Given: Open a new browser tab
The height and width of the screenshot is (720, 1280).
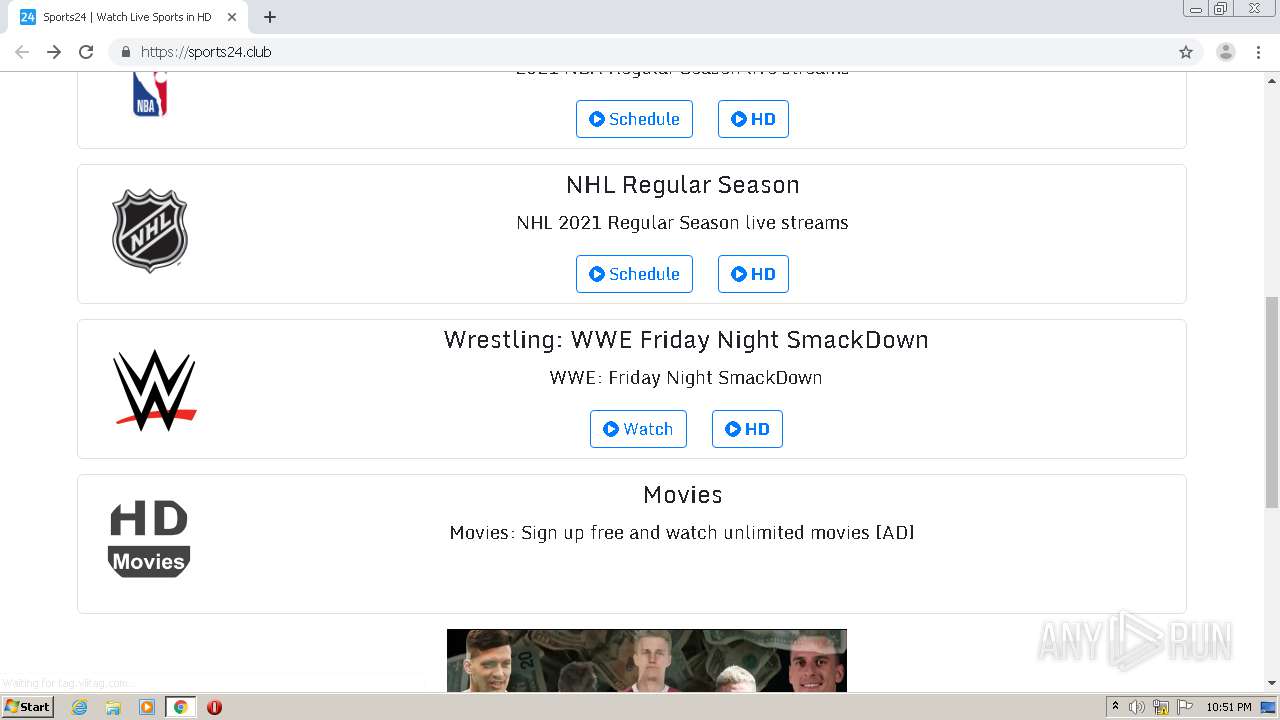Looking at the screenshot, I should point(270,17).
